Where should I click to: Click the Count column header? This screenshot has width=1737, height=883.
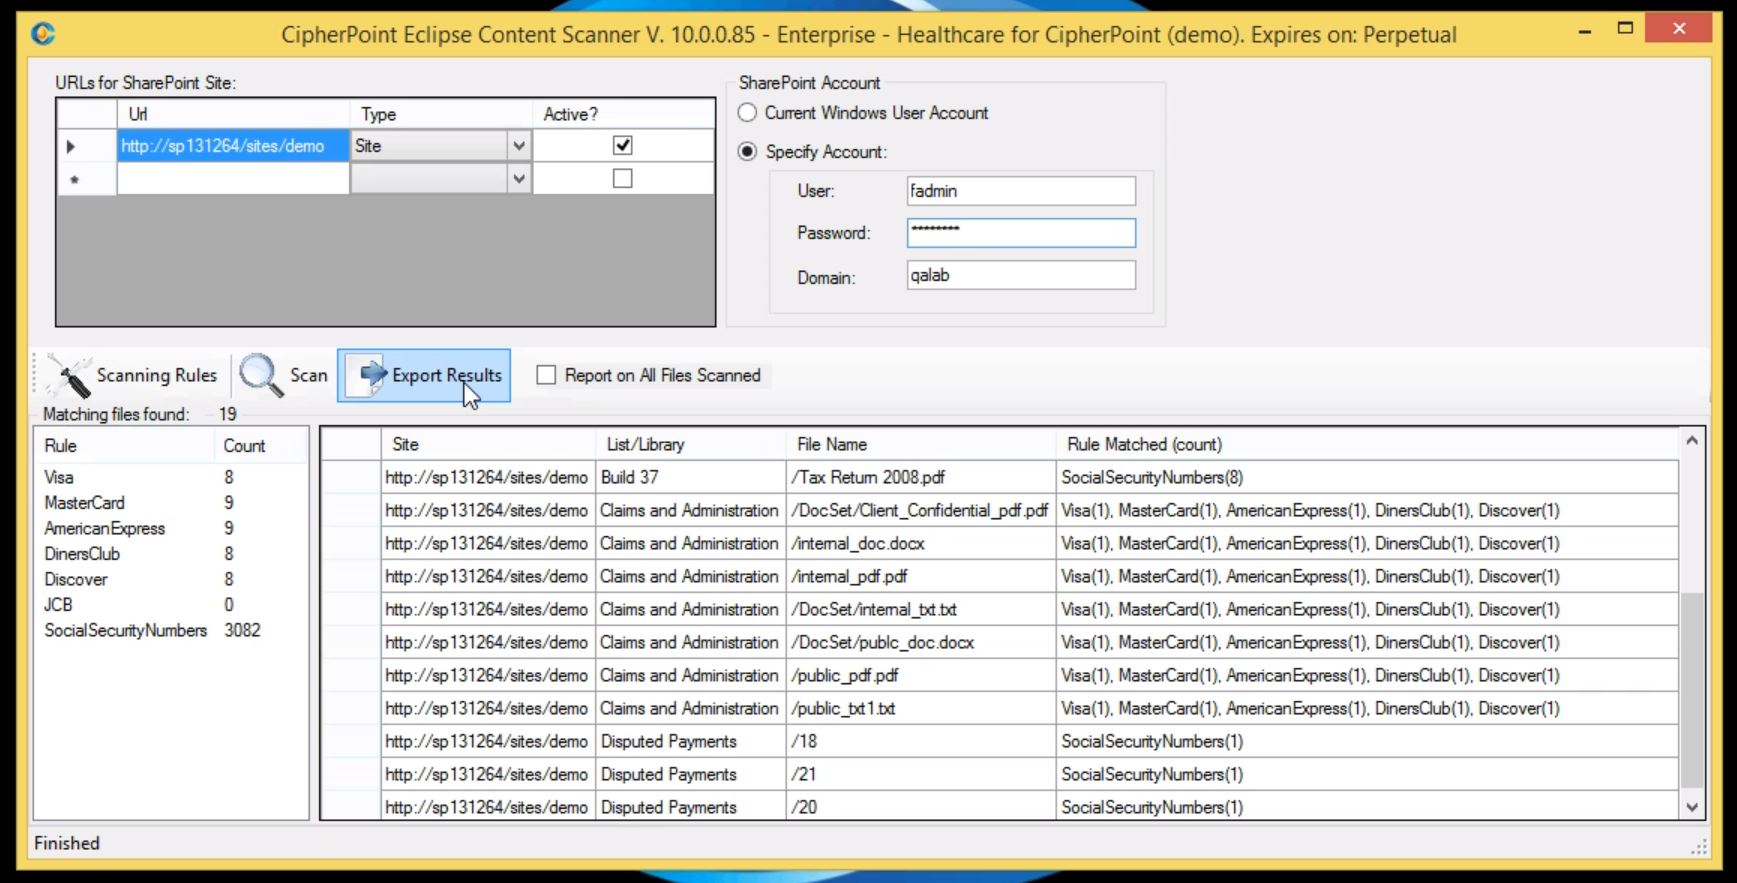260,446
